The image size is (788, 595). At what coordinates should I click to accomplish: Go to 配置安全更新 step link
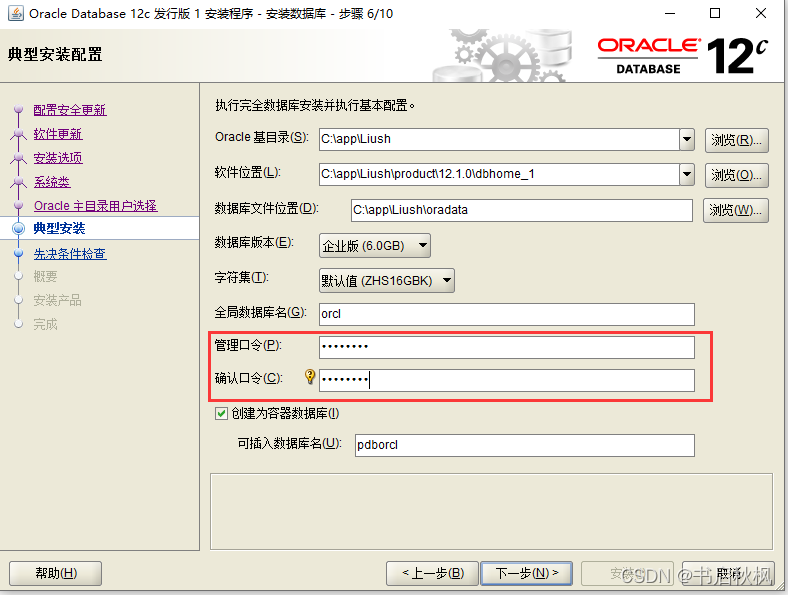[x=70, y=110]
